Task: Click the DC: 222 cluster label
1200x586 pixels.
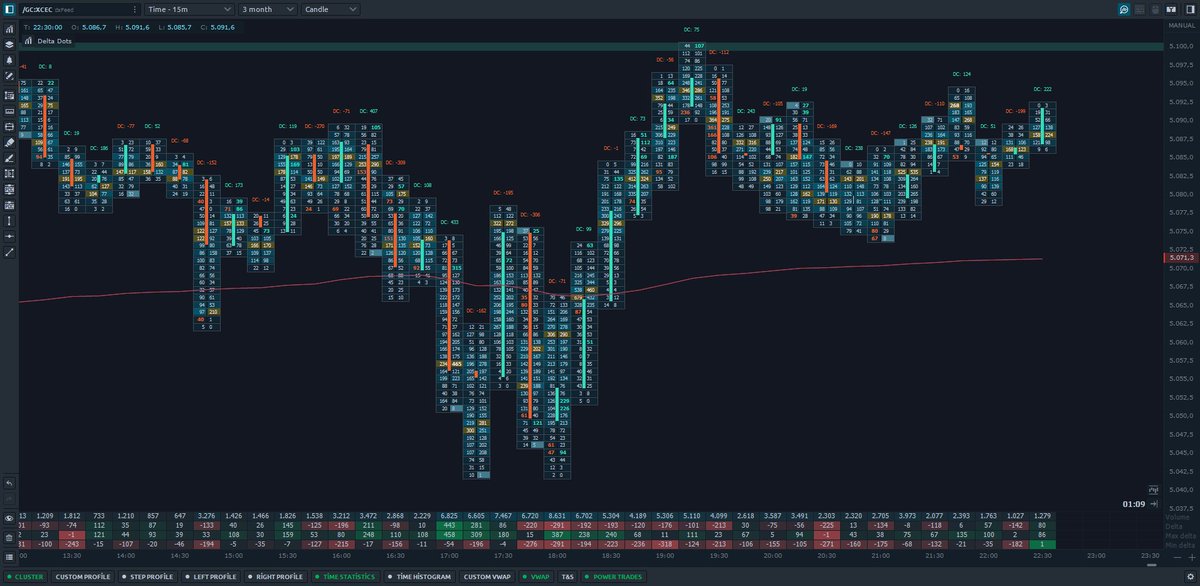Action: (1041, 89)
